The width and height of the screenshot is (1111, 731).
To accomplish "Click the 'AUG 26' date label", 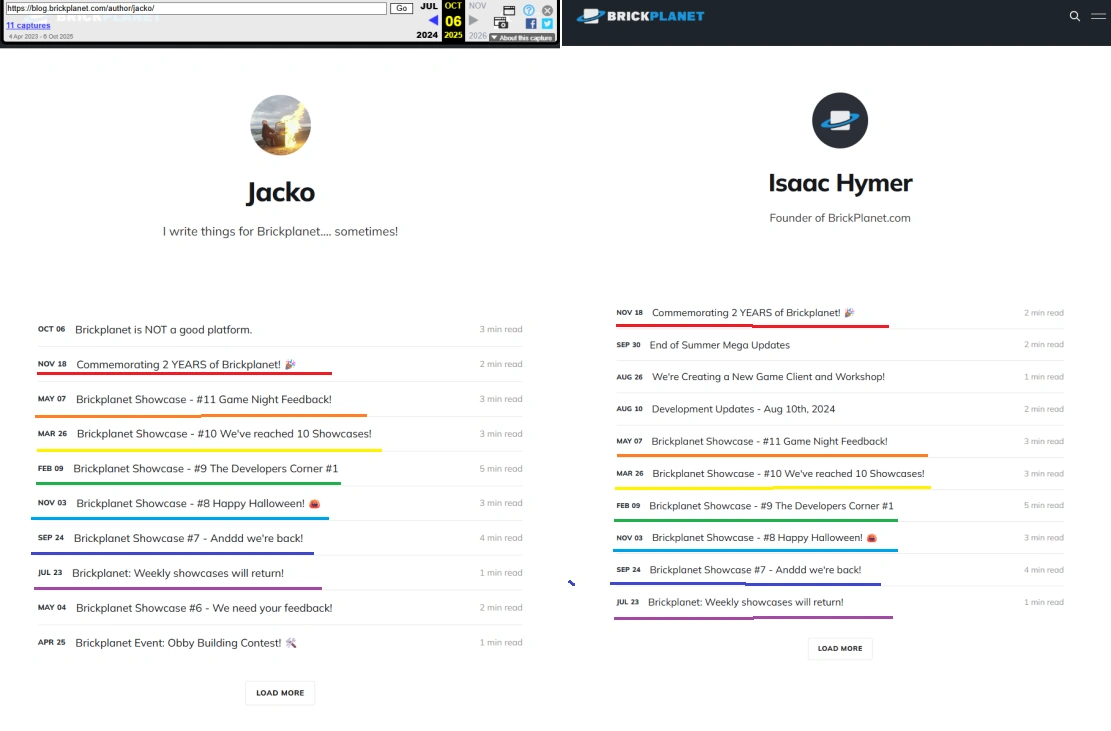I will pos(629,377).
